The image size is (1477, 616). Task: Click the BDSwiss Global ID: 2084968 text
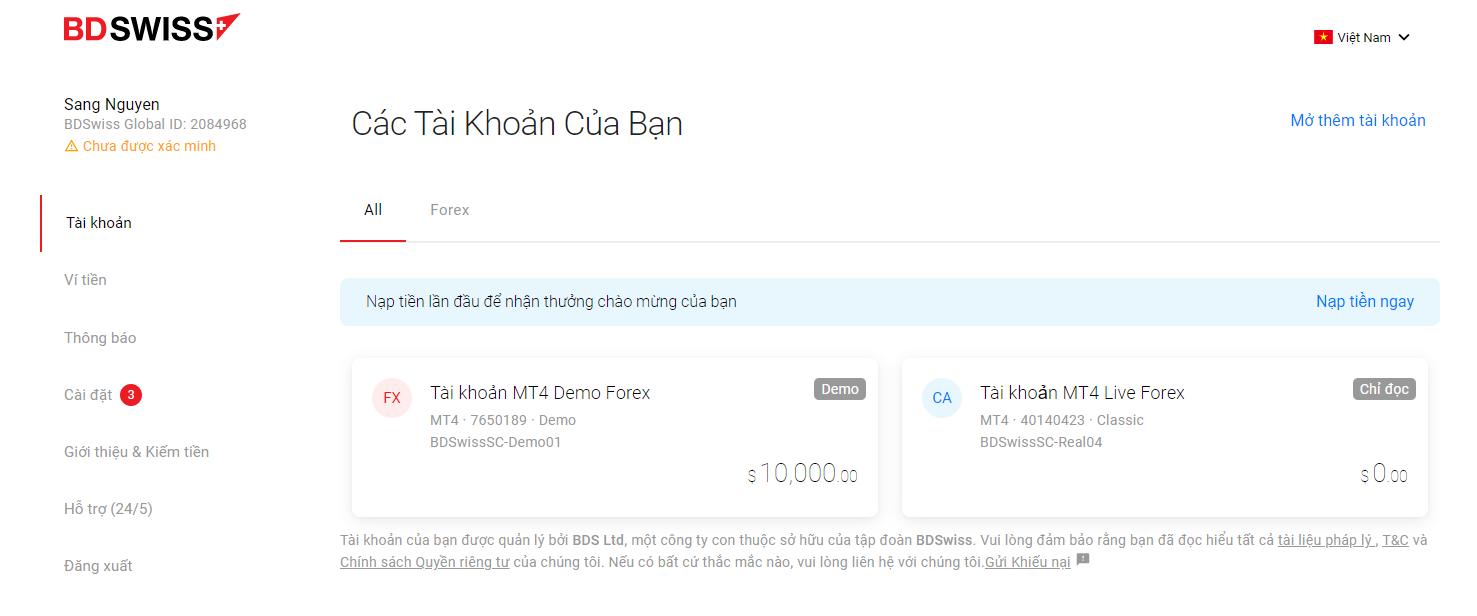pyautogui.click(x=155, y=125)
